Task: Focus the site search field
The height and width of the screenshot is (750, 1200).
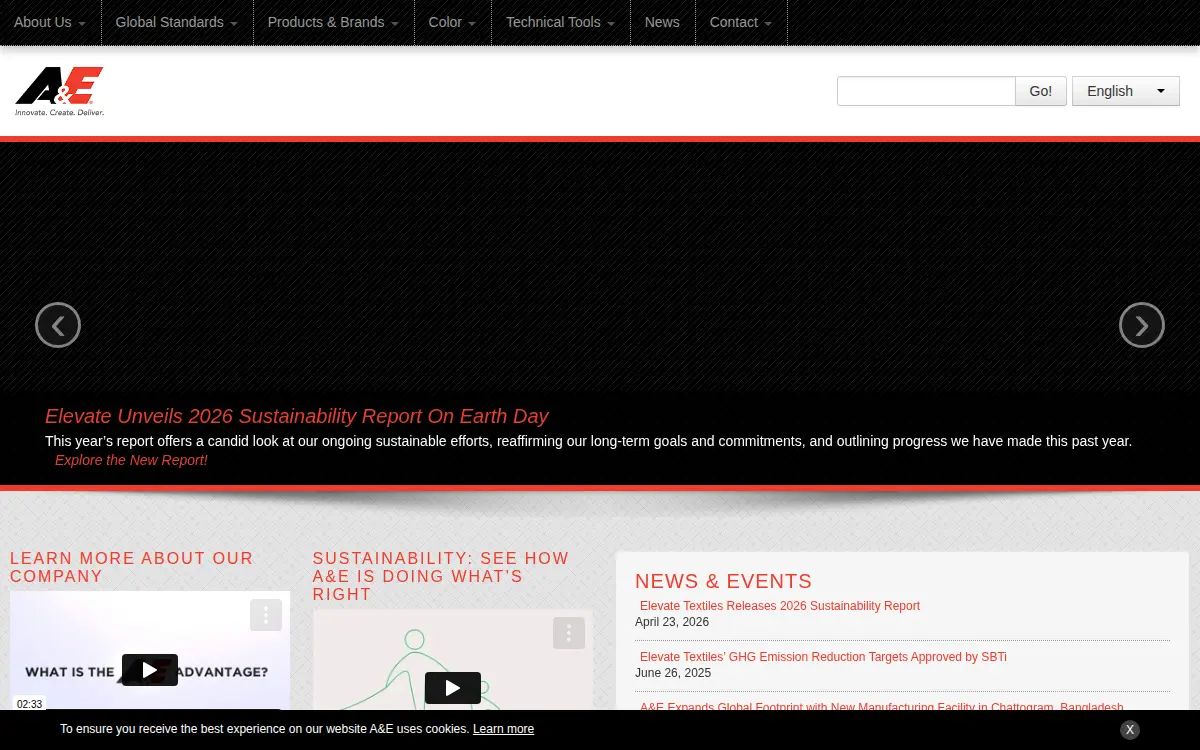Action: pyautogui.click(x=926, y=91)
